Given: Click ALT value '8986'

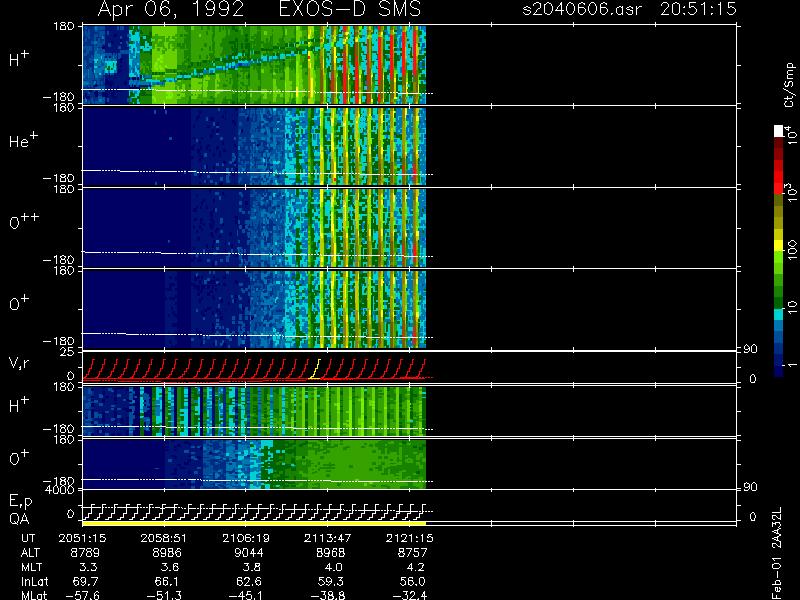Looking at the screenshot, I should coord(167,553).
